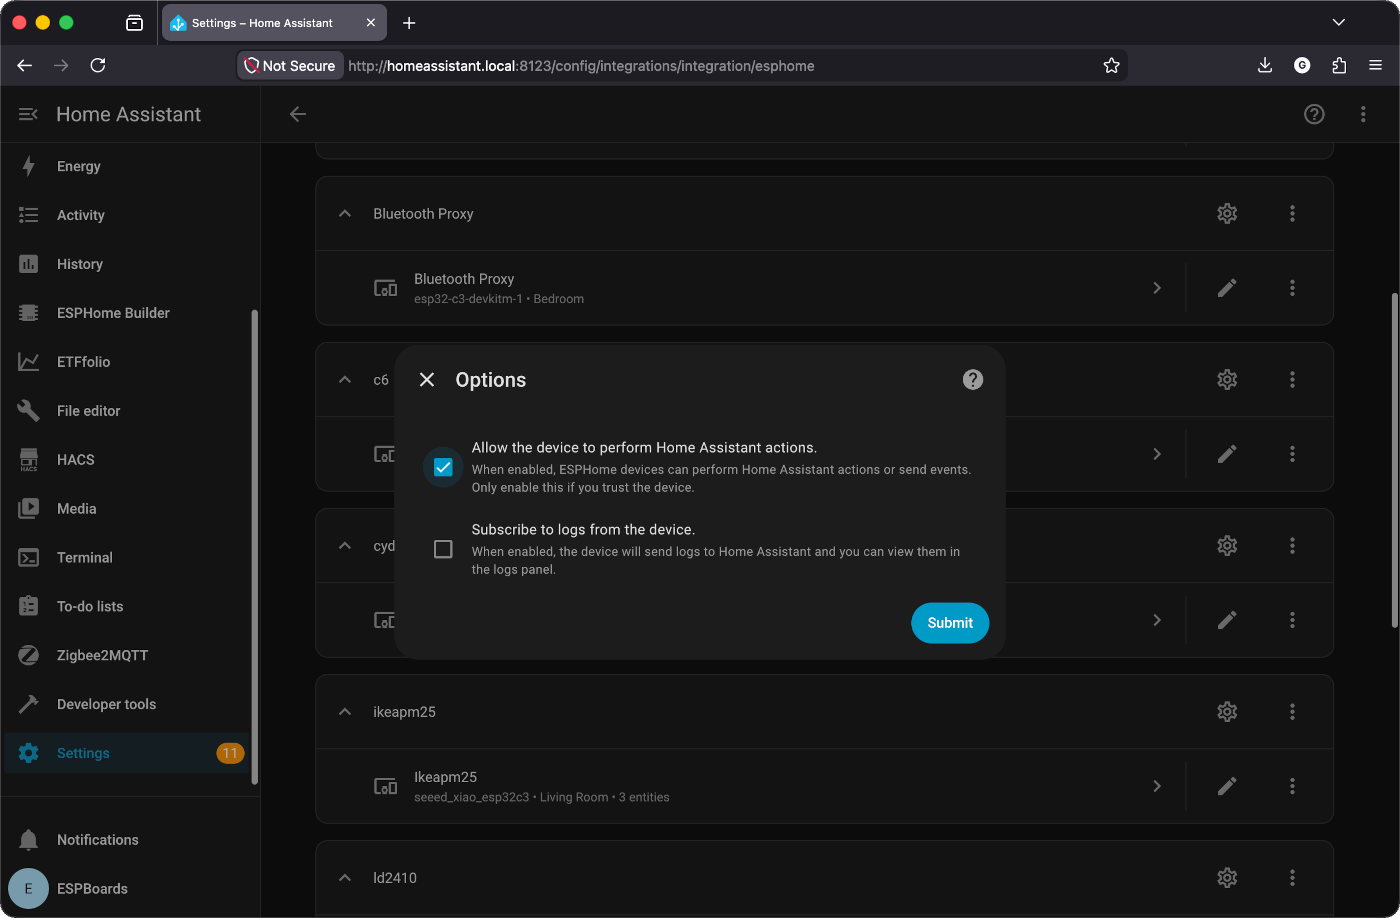The height and width of the screenshot is (918, 1400).
Task: Collapse the ld2410 group
Action: pos(345,878)
